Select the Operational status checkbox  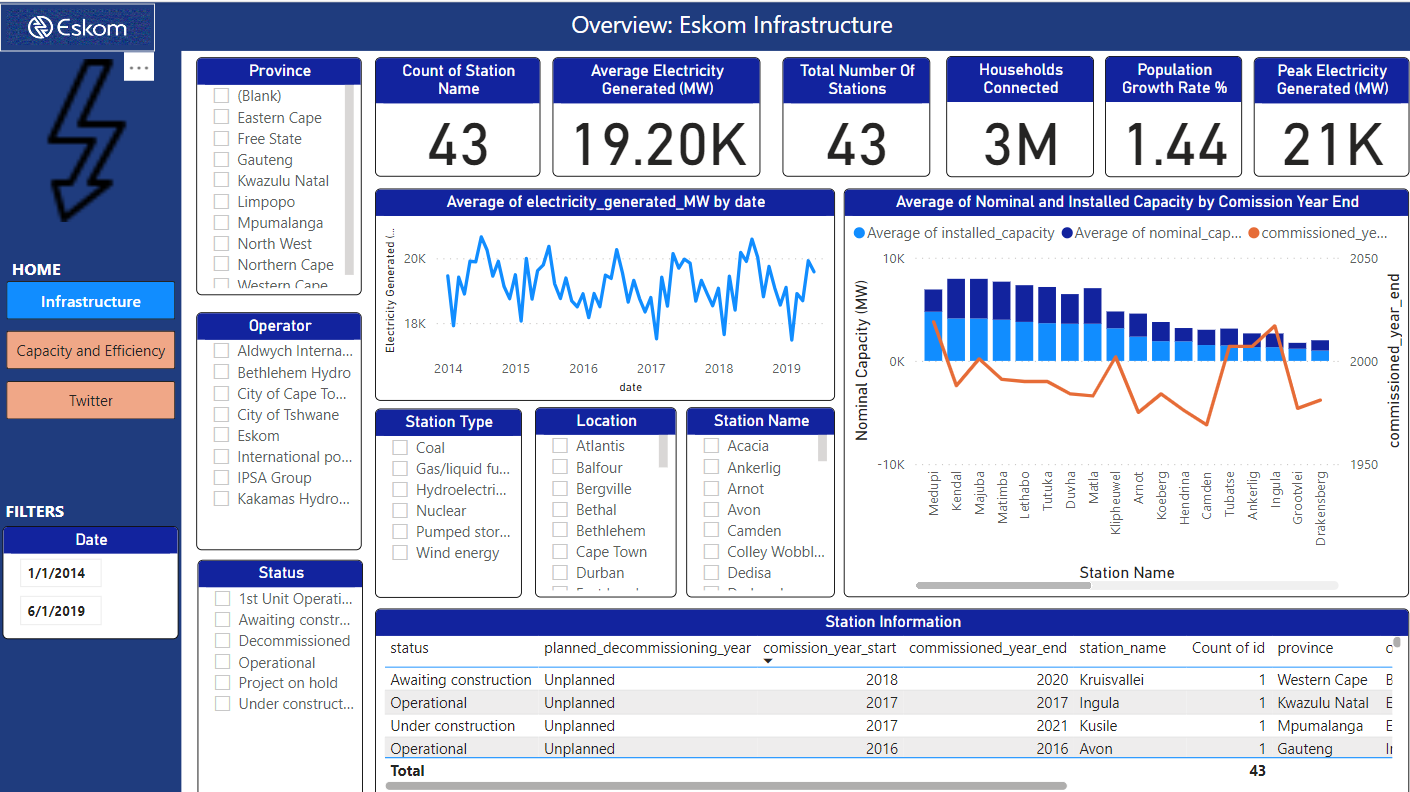pyautogui.click(x=222, y=662)
